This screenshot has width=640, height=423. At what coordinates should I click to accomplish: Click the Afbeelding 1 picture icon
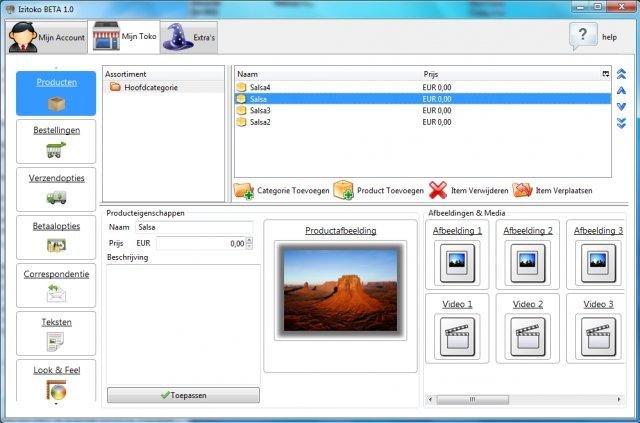coord(457,263)
